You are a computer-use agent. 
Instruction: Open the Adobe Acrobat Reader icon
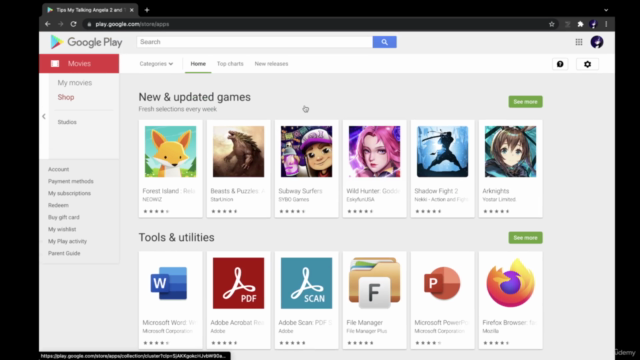(x=238, y=283)
